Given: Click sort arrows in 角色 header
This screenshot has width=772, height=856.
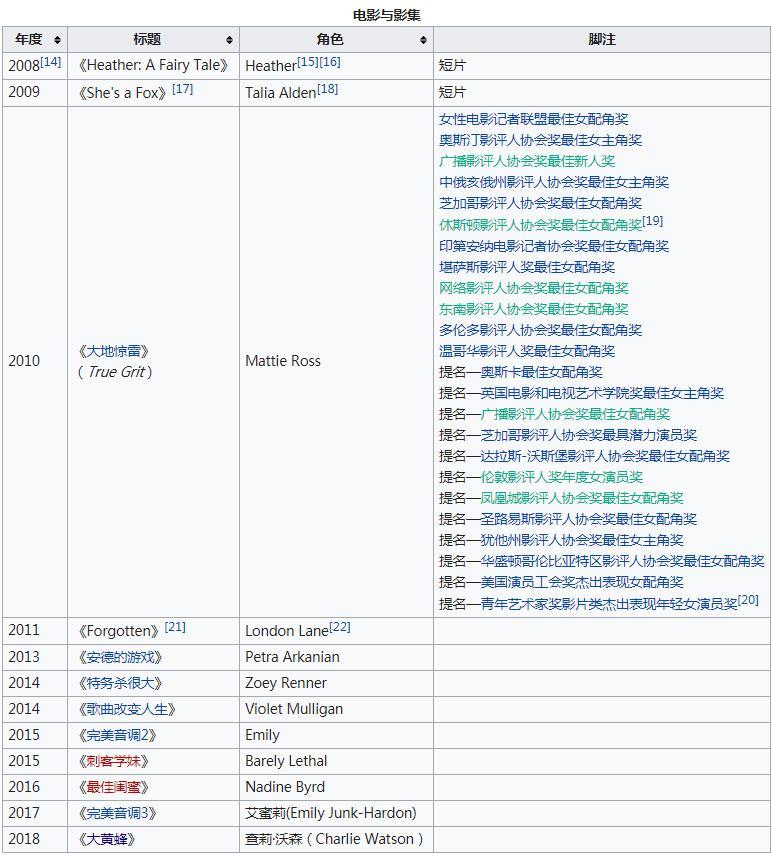Looking at the screenshot, I should (x=423, y=40).
